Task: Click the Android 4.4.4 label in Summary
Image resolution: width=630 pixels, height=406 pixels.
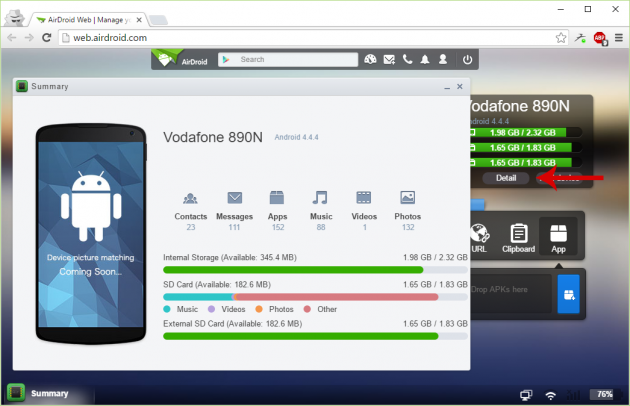Action: coord(297,137)
